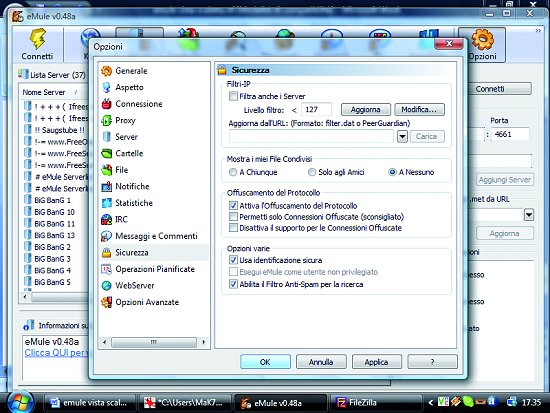Click the Connetti button in server panel
Screen dimensions: 550x413
tap(500, 89)
